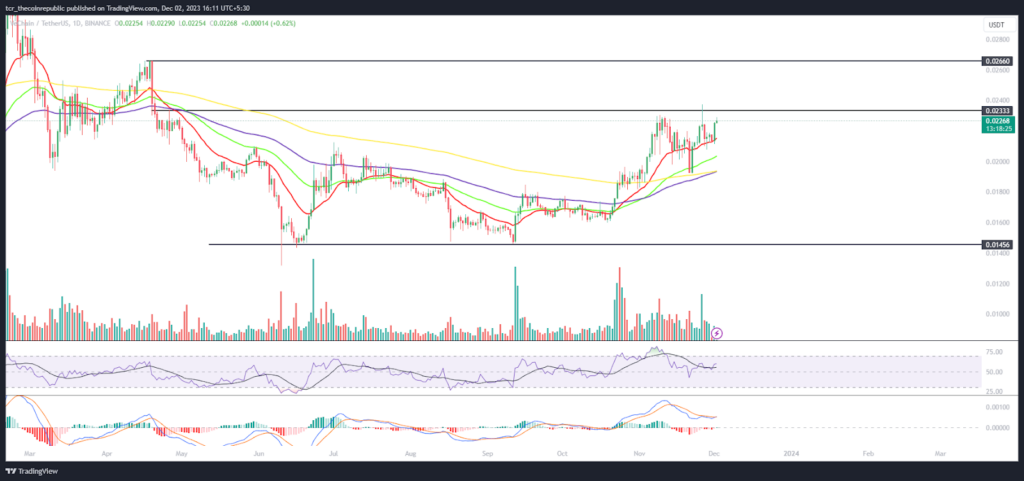Click the 0.02400 price axis value
This screenshot has width=1024, height=481.
[997, 101]
